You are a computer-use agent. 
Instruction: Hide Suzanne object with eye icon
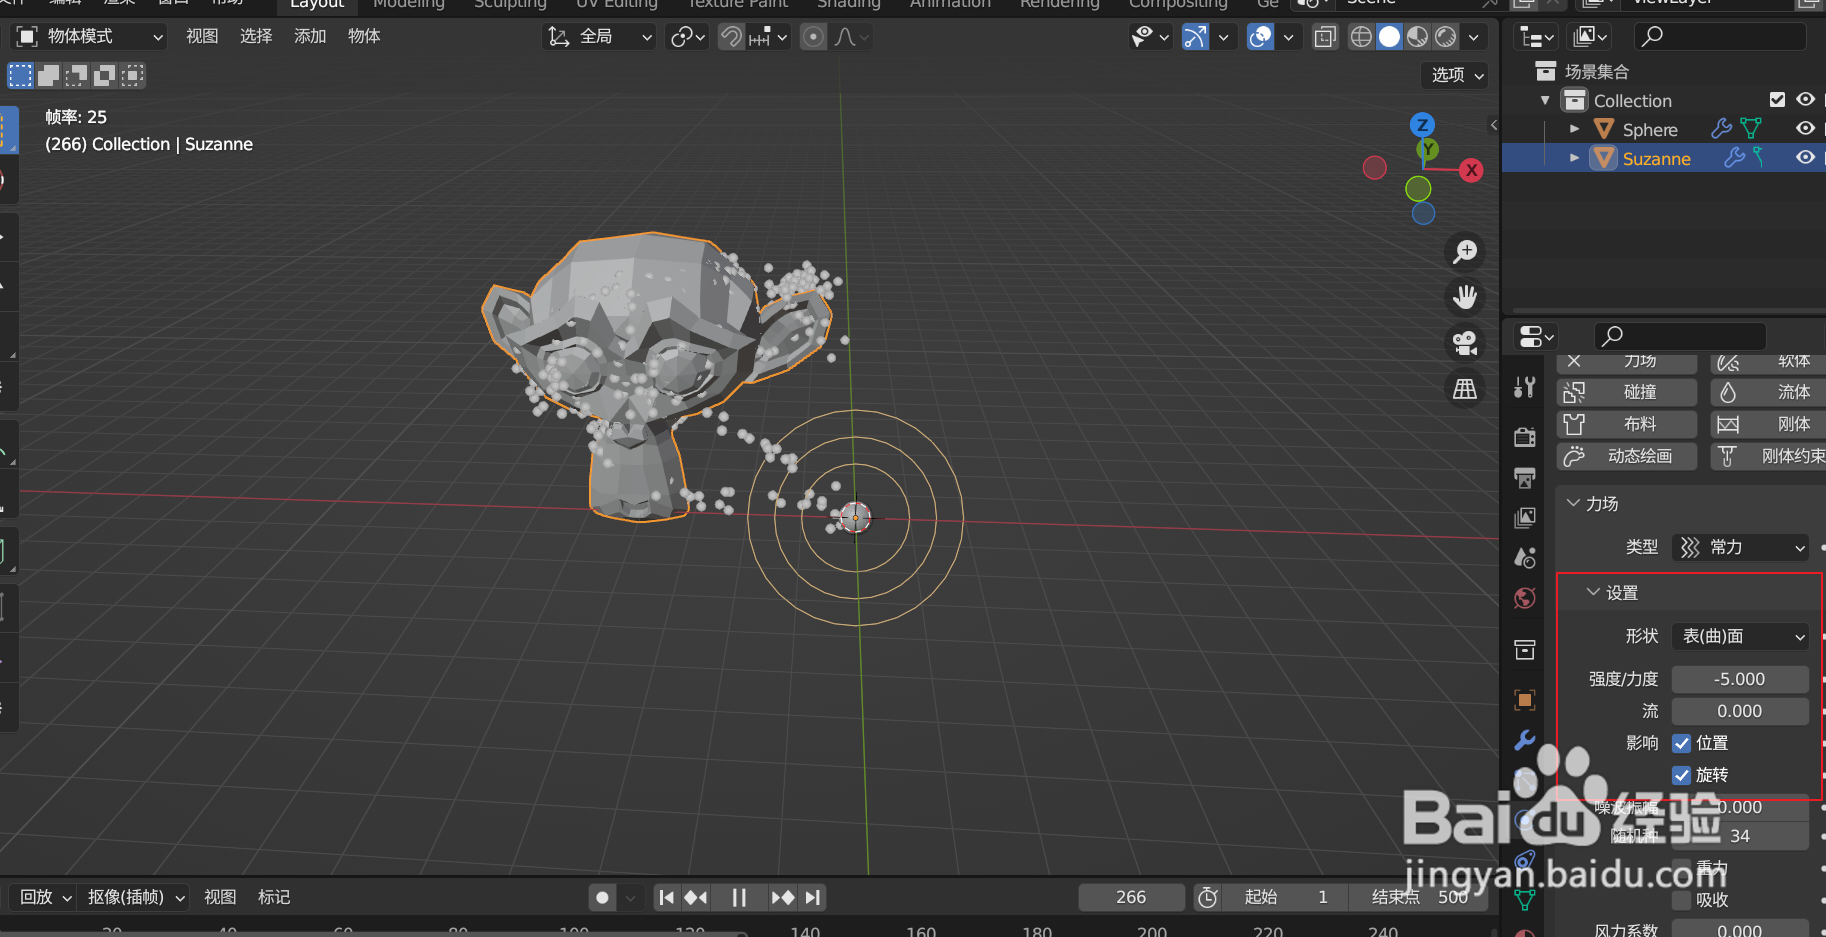click(1805, 158)
